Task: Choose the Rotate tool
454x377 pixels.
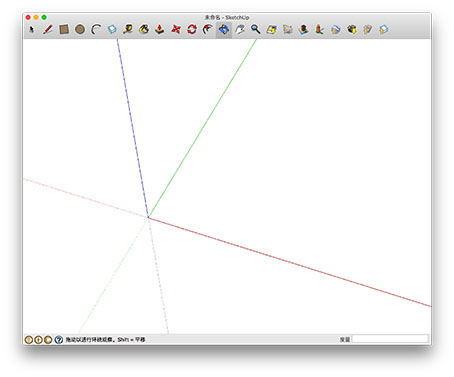Action: click(192, 30)
